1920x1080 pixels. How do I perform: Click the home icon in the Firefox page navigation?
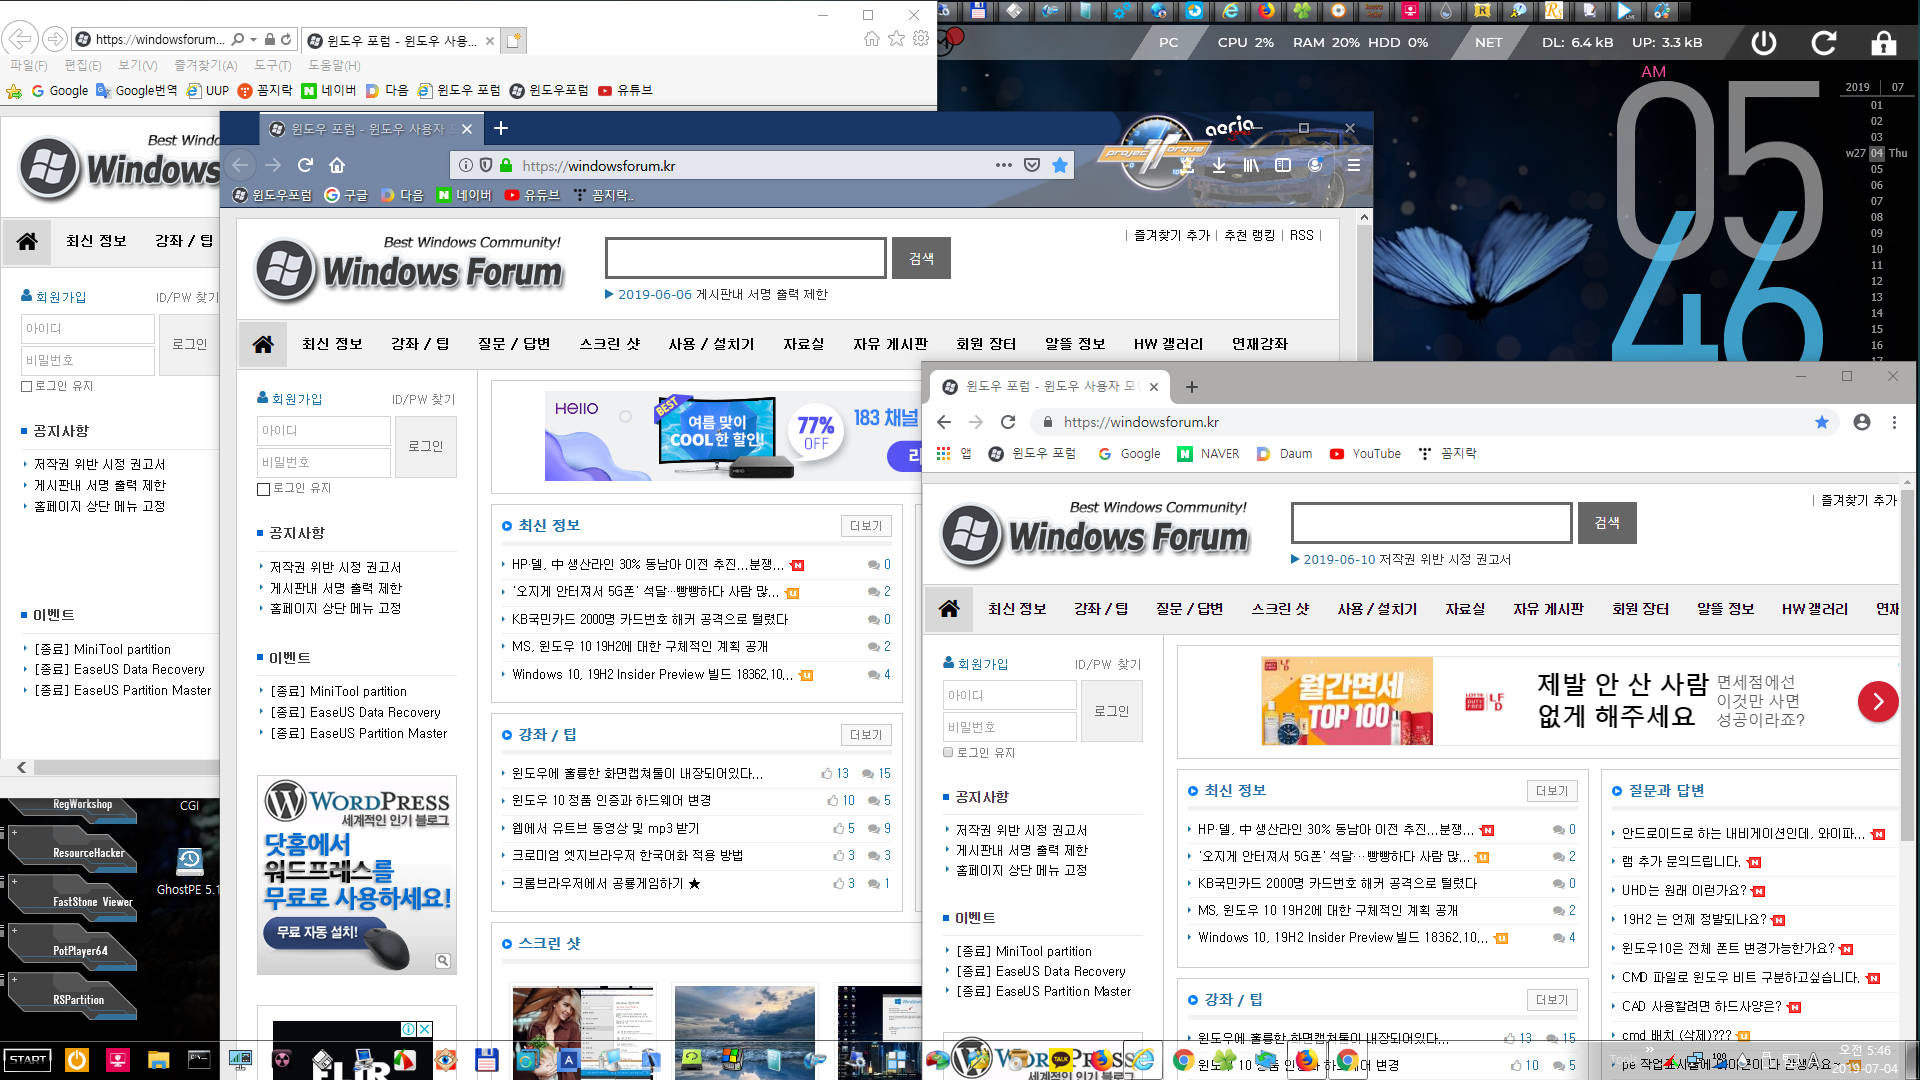[x=263, y=344]
